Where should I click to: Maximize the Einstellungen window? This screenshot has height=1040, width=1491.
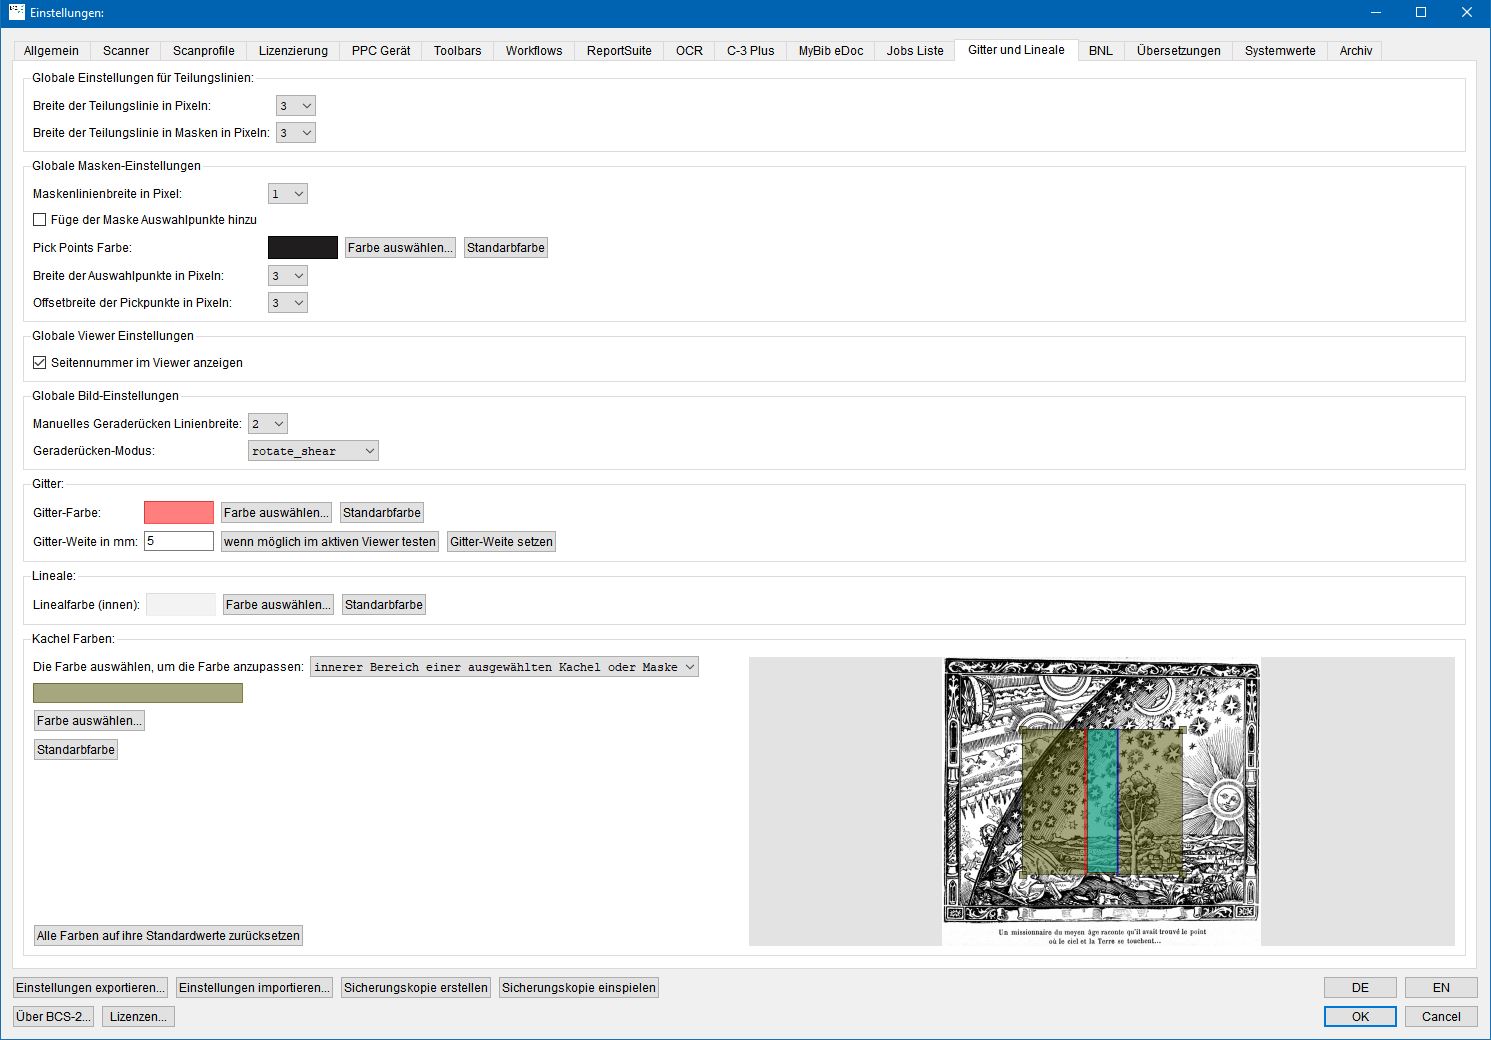[1421, 13]
